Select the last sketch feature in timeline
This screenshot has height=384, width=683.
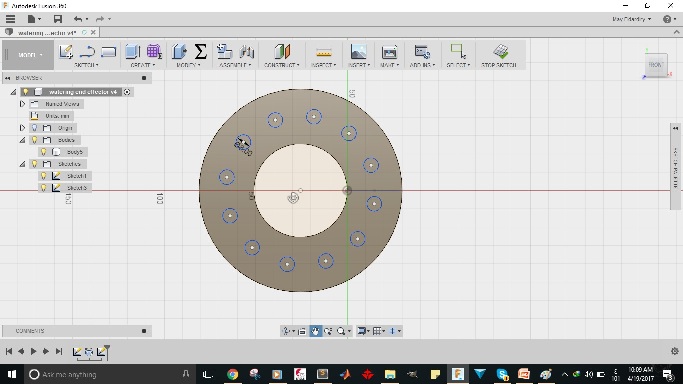point(102,351)
